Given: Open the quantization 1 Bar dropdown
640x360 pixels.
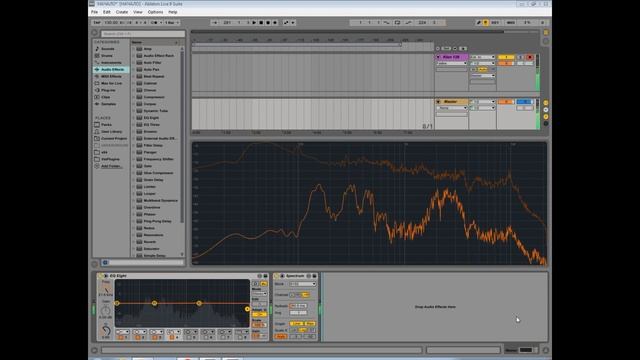Looking at the screenshot, I should (172, 23).
